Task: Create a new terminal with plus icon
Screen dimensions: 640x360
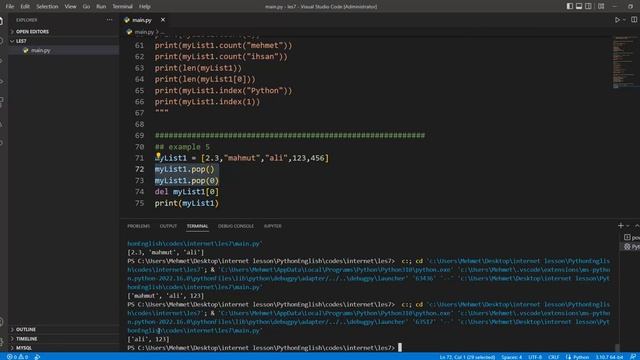Action: click(x=620, y=225)
